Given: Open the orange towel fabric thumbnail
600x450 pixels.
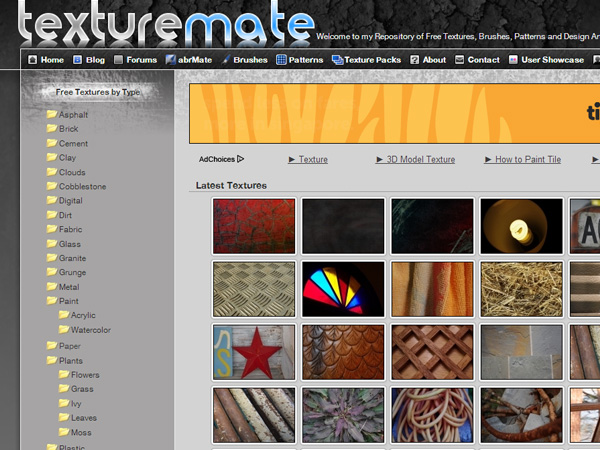Looking at the screenshot, I should pyautogui.click(x=432, y=289).
